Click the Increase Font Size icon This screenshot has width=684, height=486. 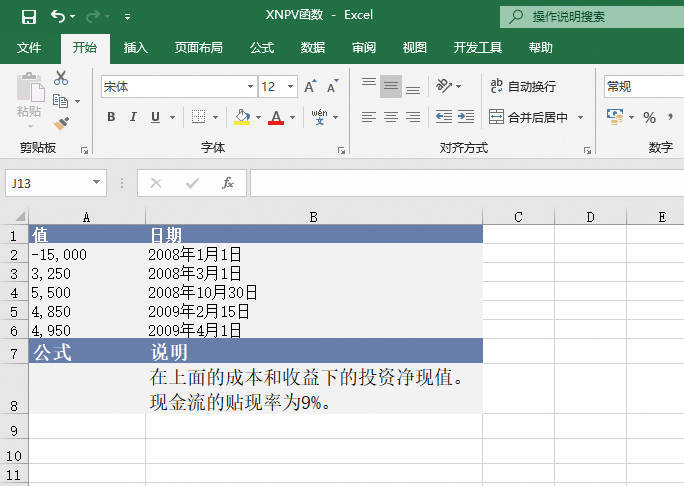pos(312,87)
